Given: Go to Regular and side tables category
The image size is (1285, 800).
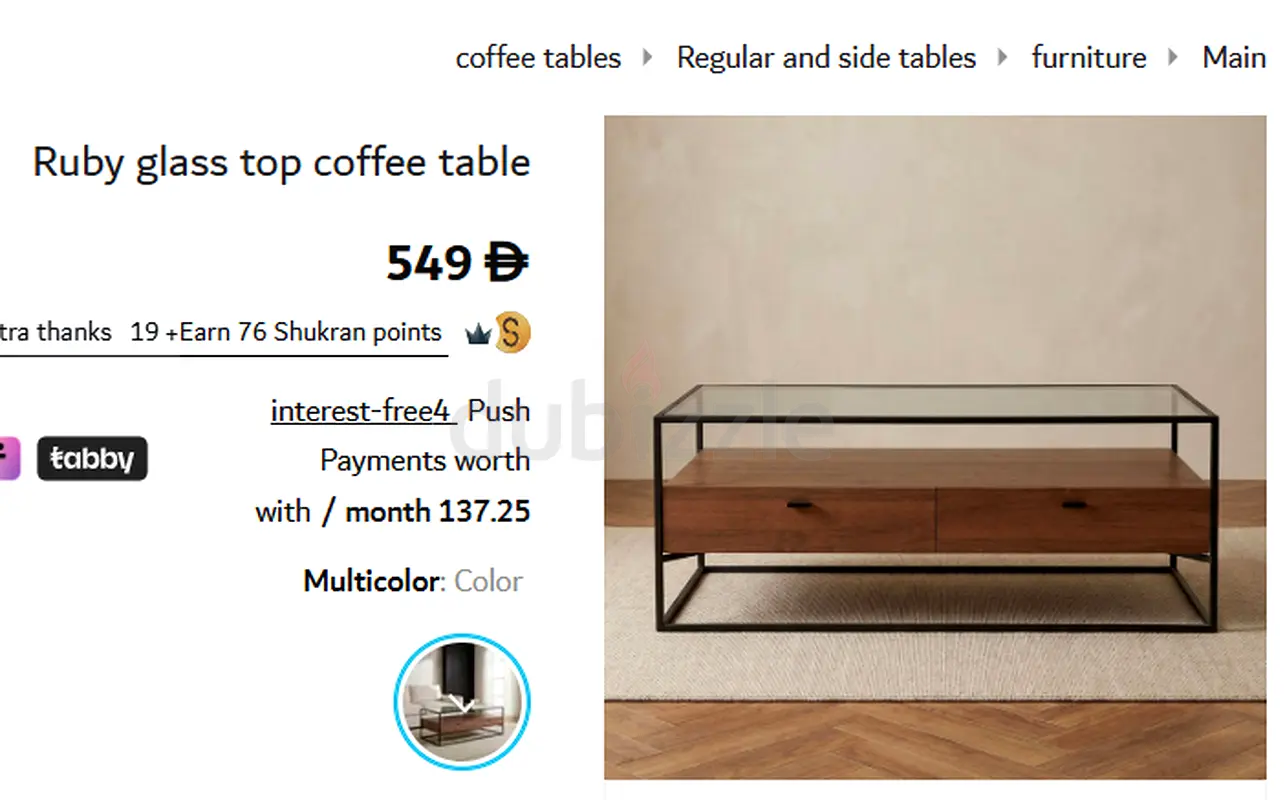Looking at the screenshot, I should click(826, 58).
